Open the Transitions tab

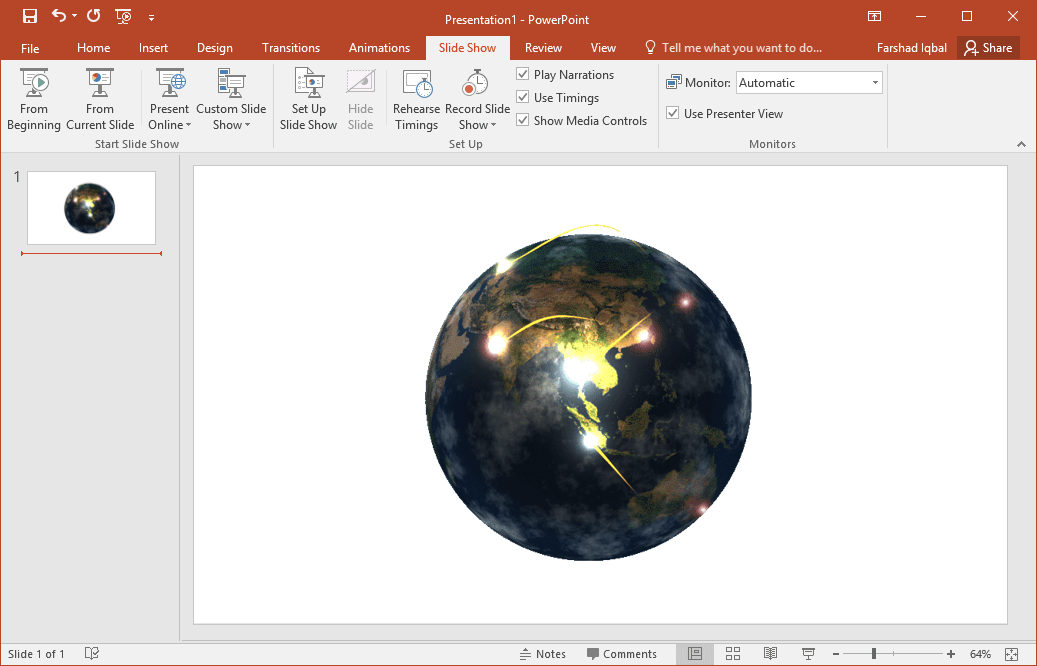pyautogui.click(x=291, y=48)
